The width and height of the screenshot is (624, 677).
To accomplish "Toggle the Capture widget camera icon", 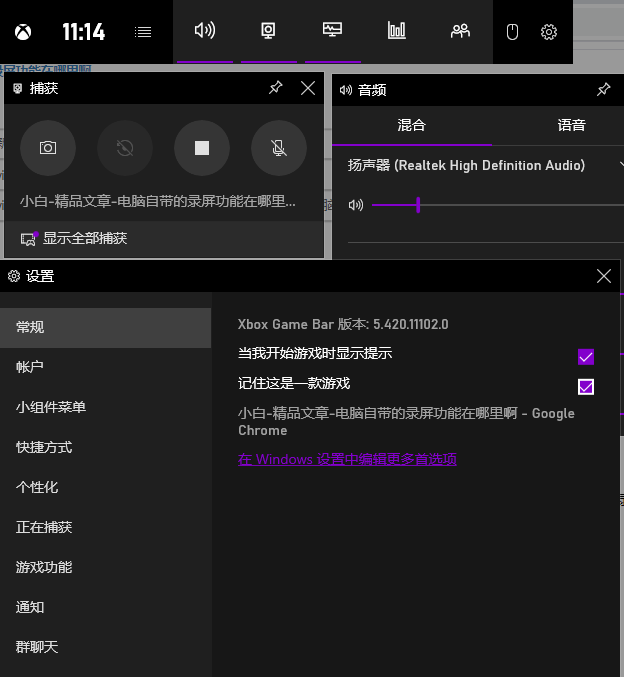I will (268, 31).
